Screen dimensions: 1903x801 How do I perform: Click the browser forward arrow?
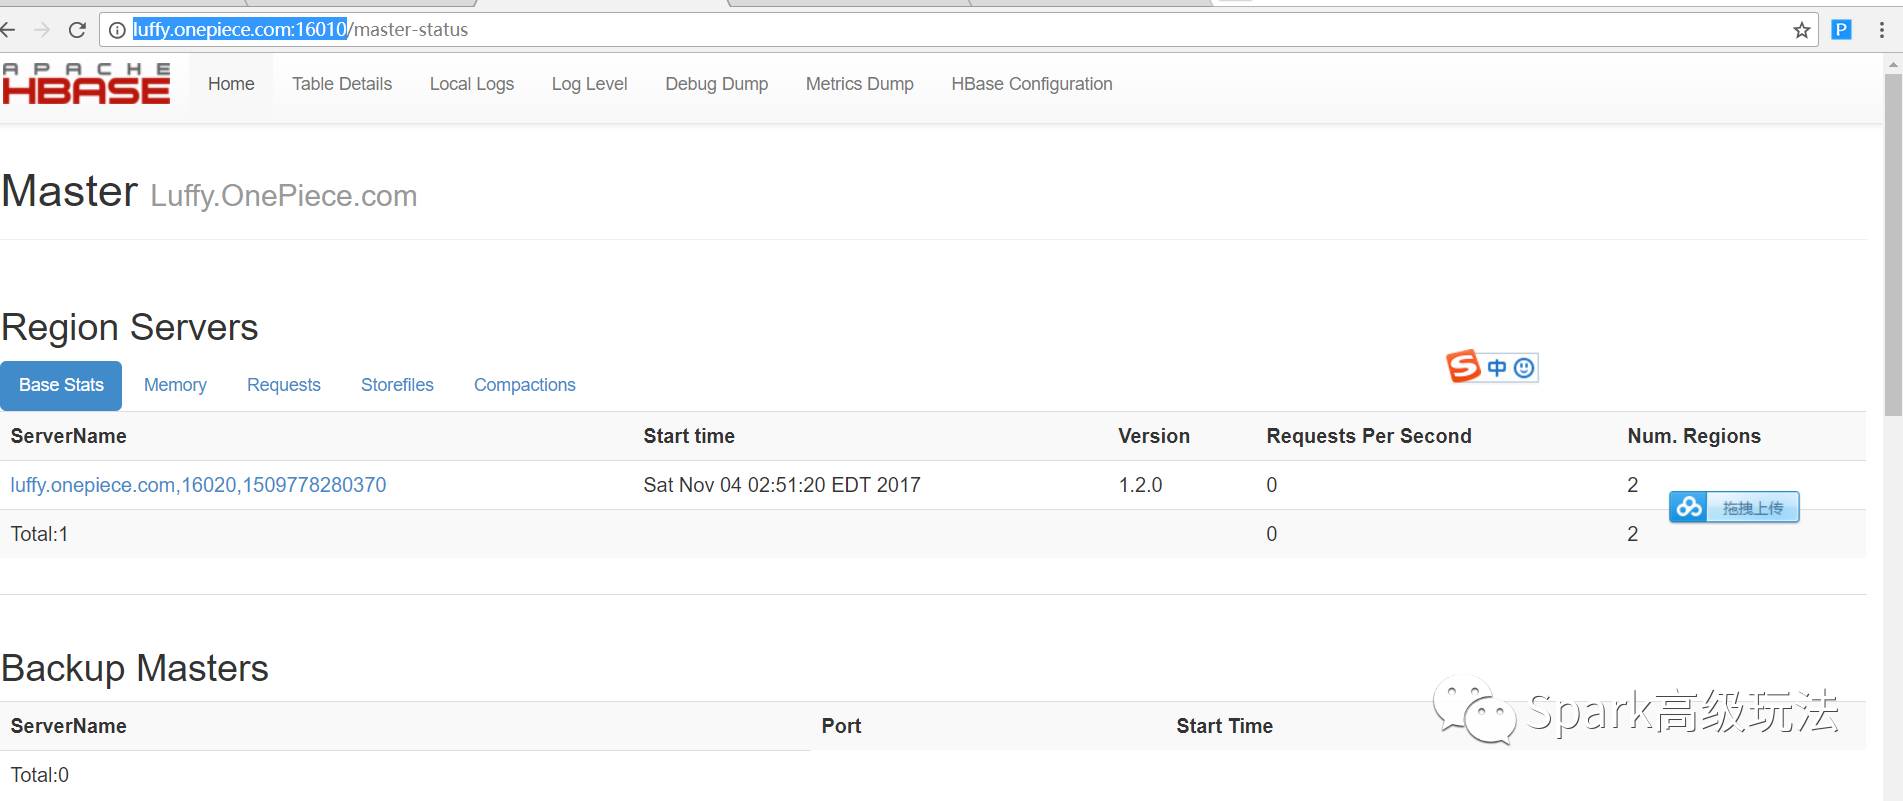point(42,30)
